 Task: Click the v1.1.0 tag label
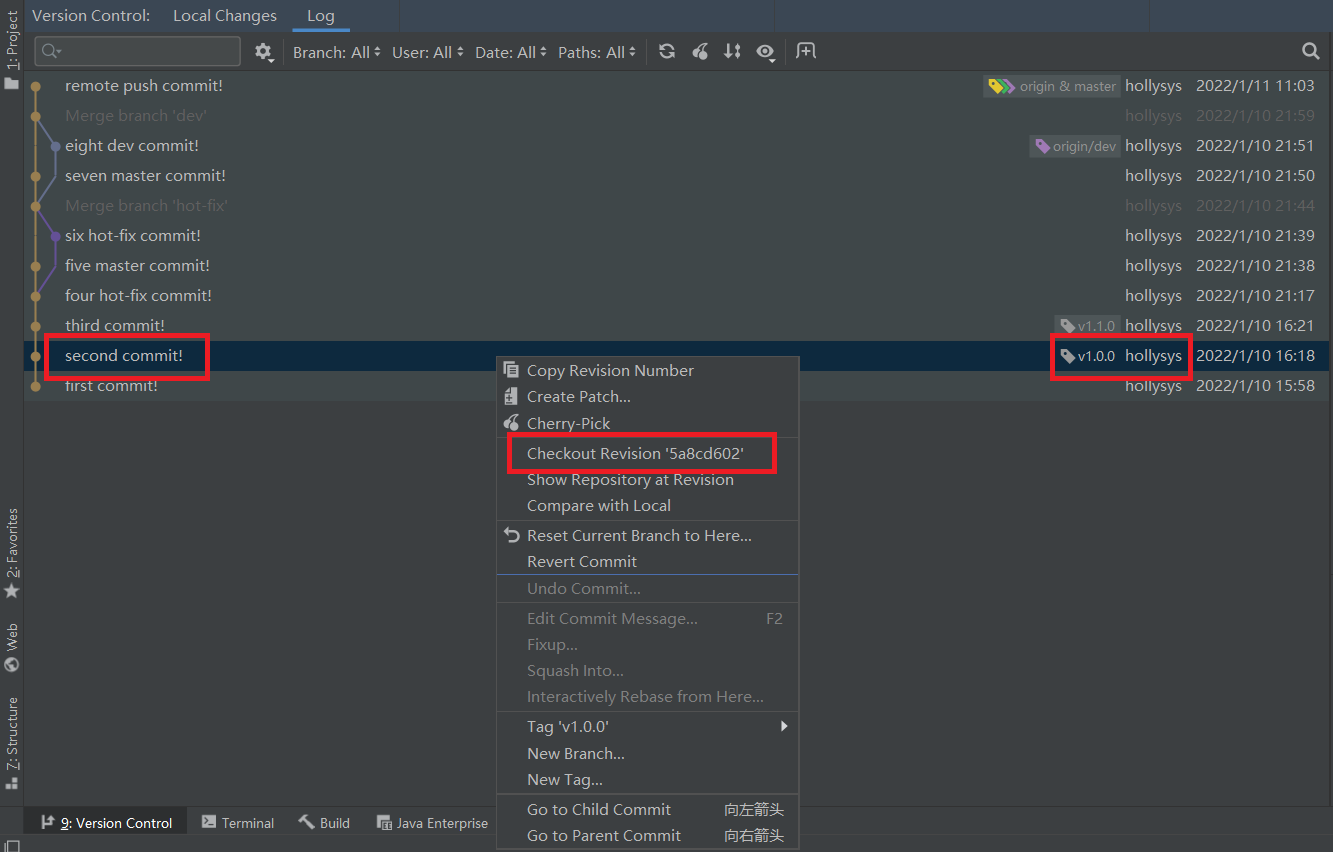pos(1087,326)
